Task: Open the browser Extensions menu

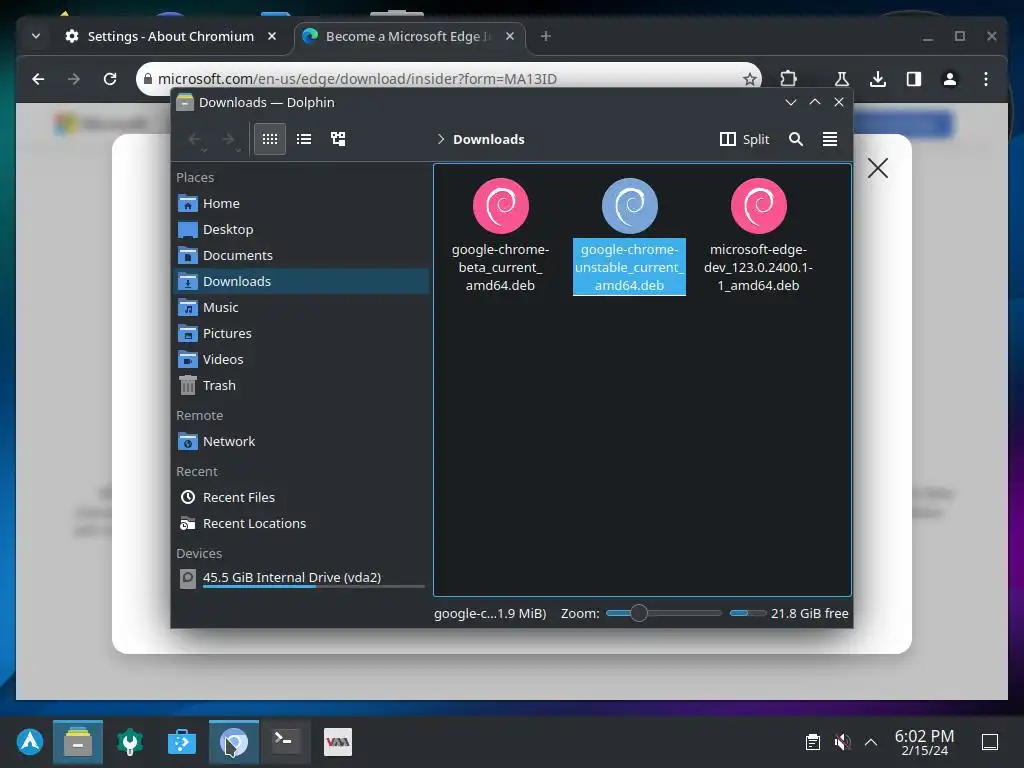Action: [788, 79]
